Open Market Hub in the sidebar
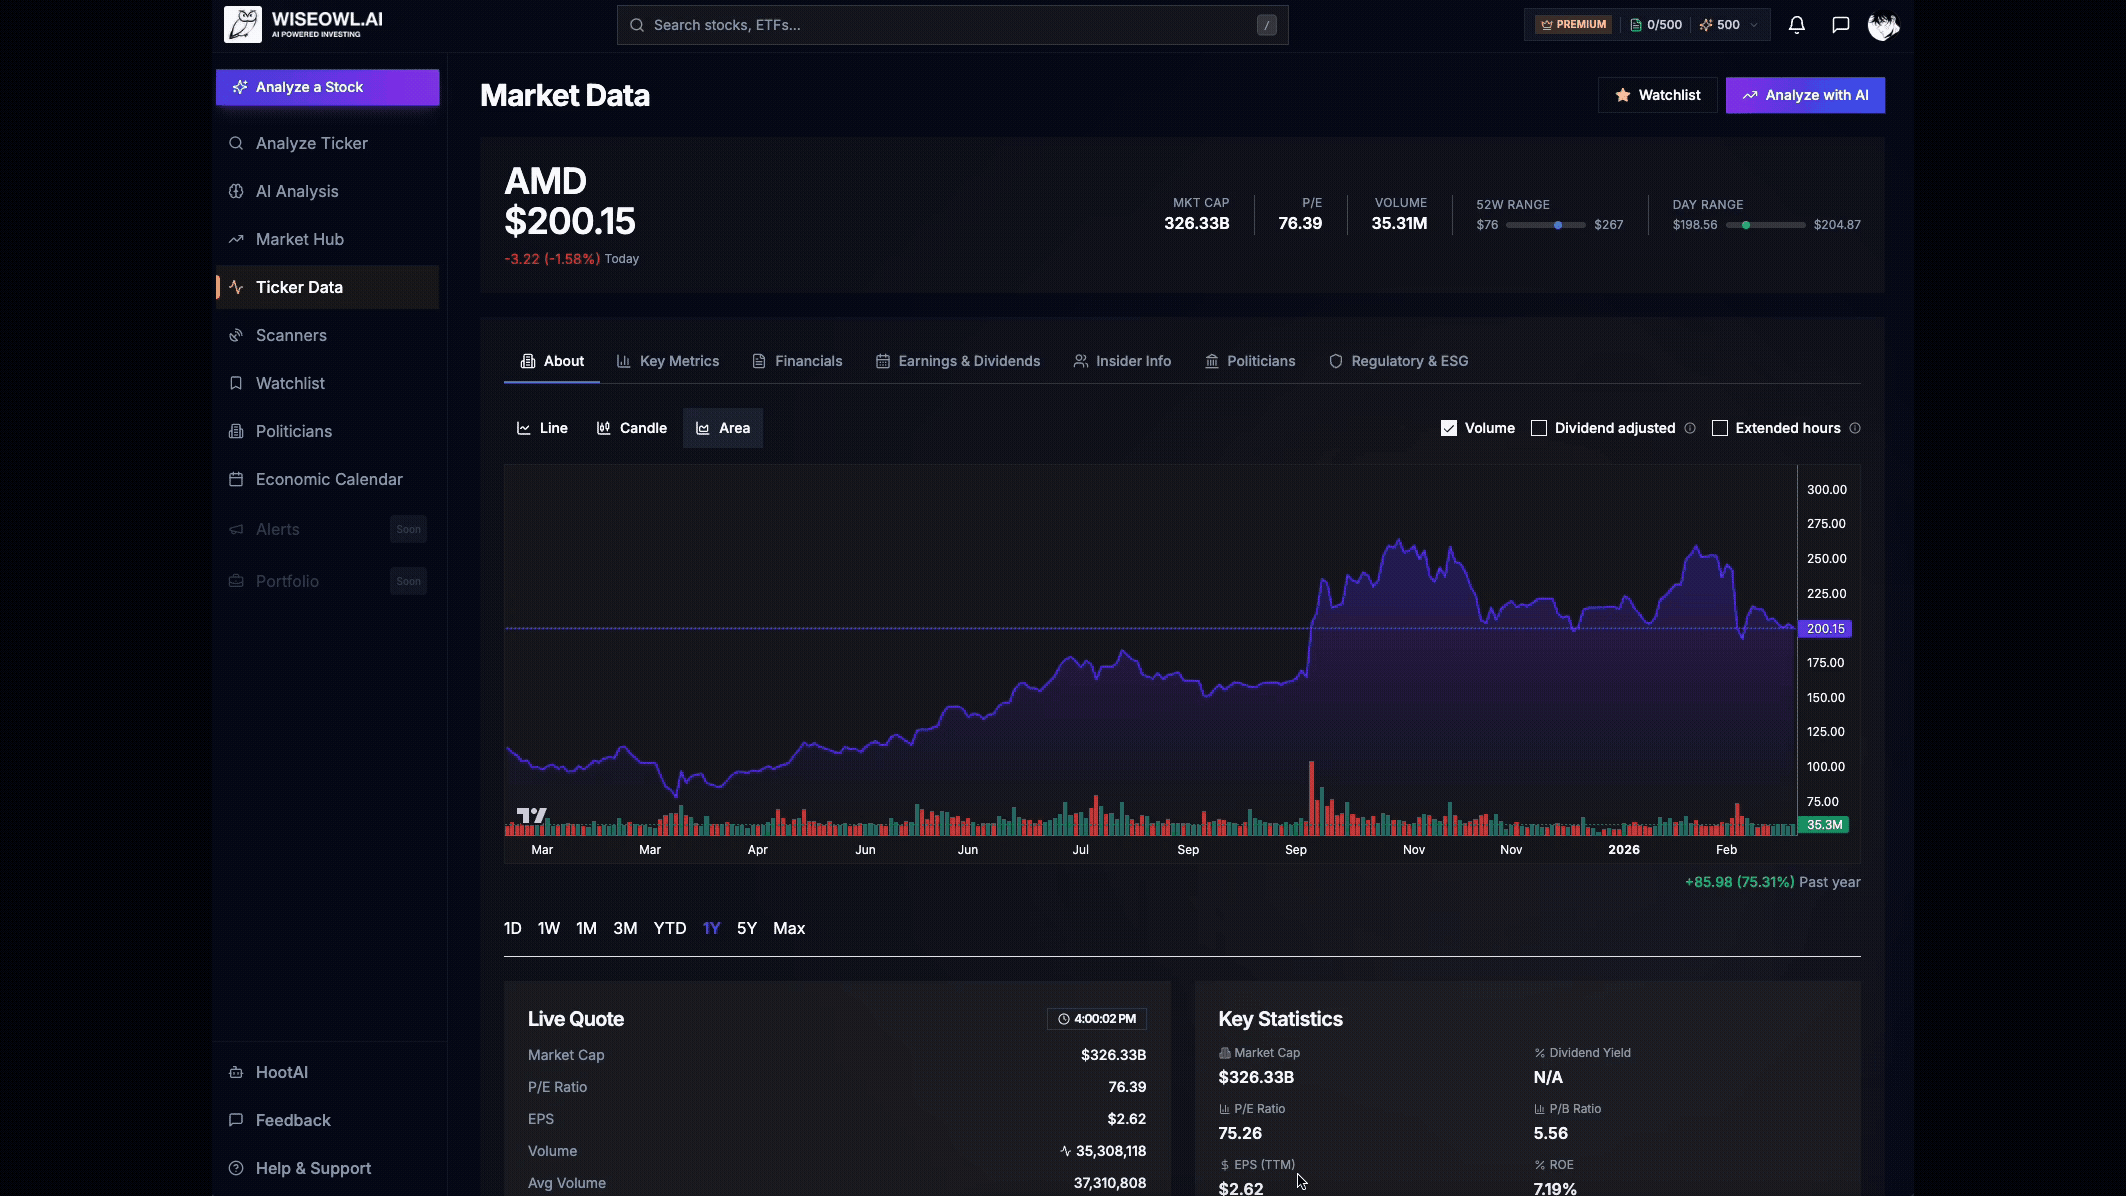Screen dimensions: 2126x1196 pyautogui.click(x=298, y=239)
